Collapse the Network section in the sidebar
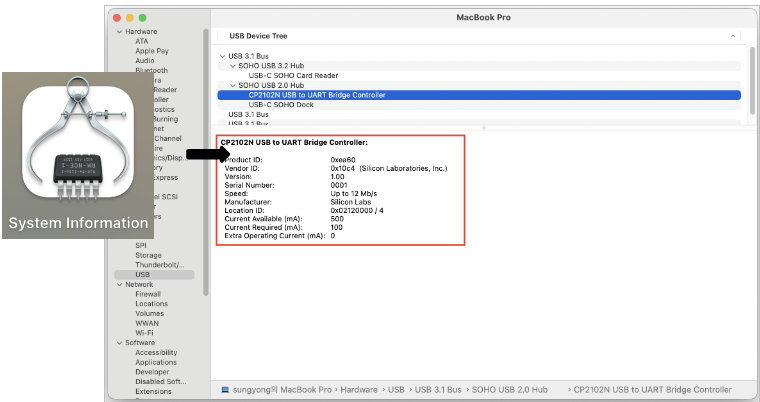 click(x=120, y=285)
